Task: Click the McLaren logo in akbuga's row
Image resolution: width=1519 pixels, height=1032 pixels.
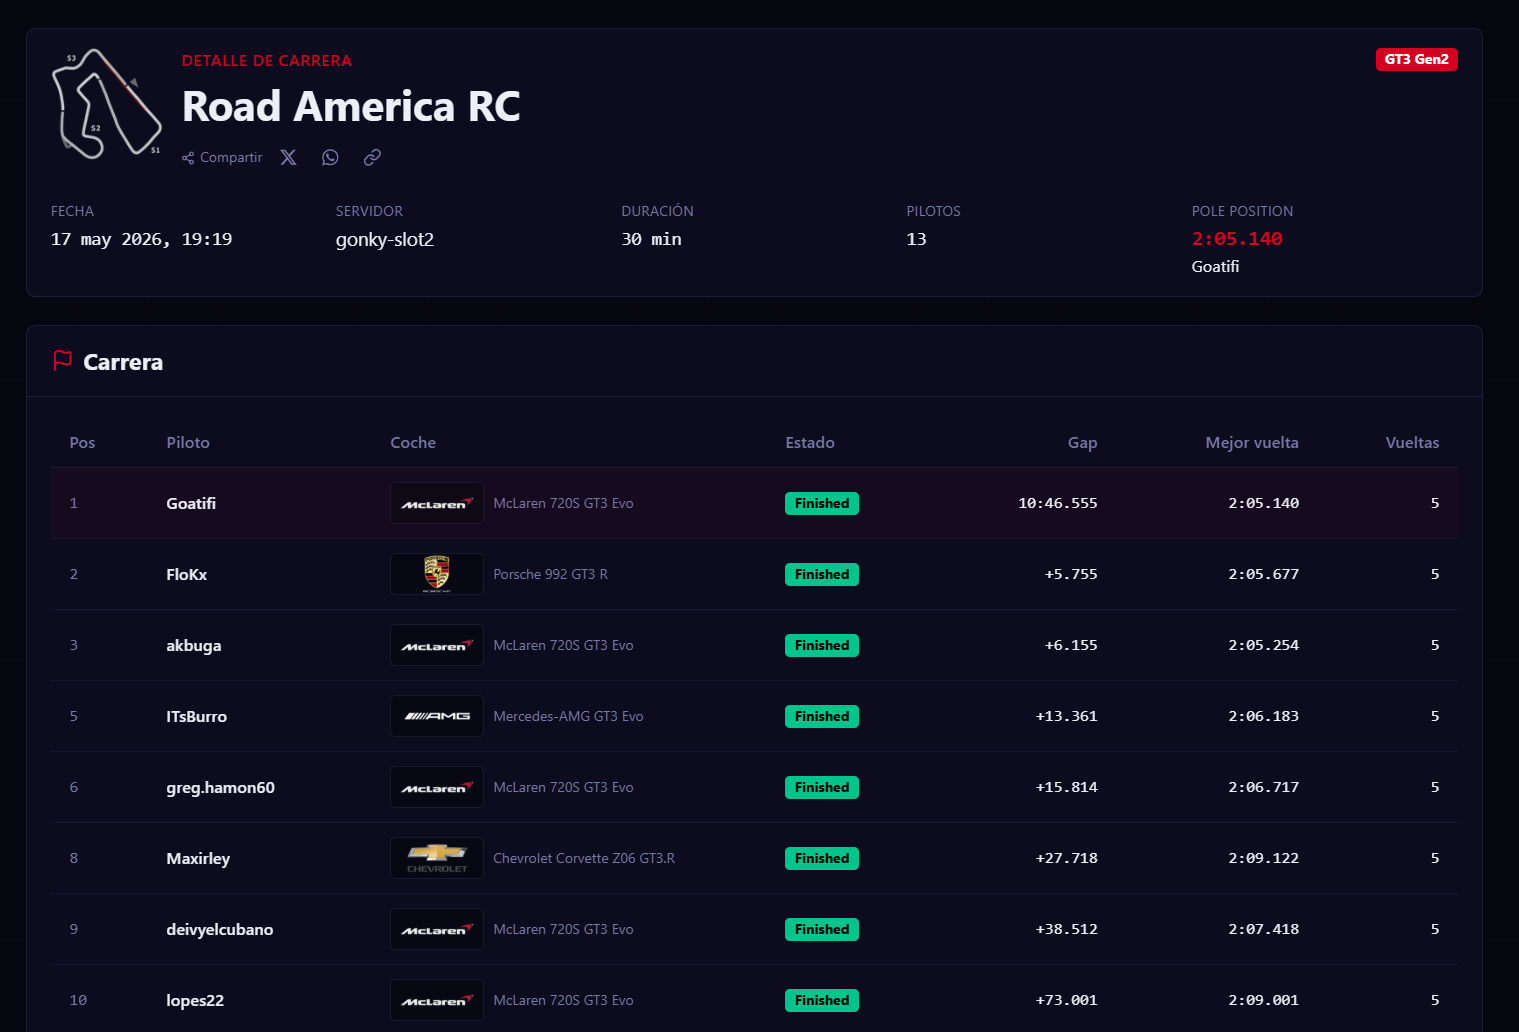Action: coord(437,645)
